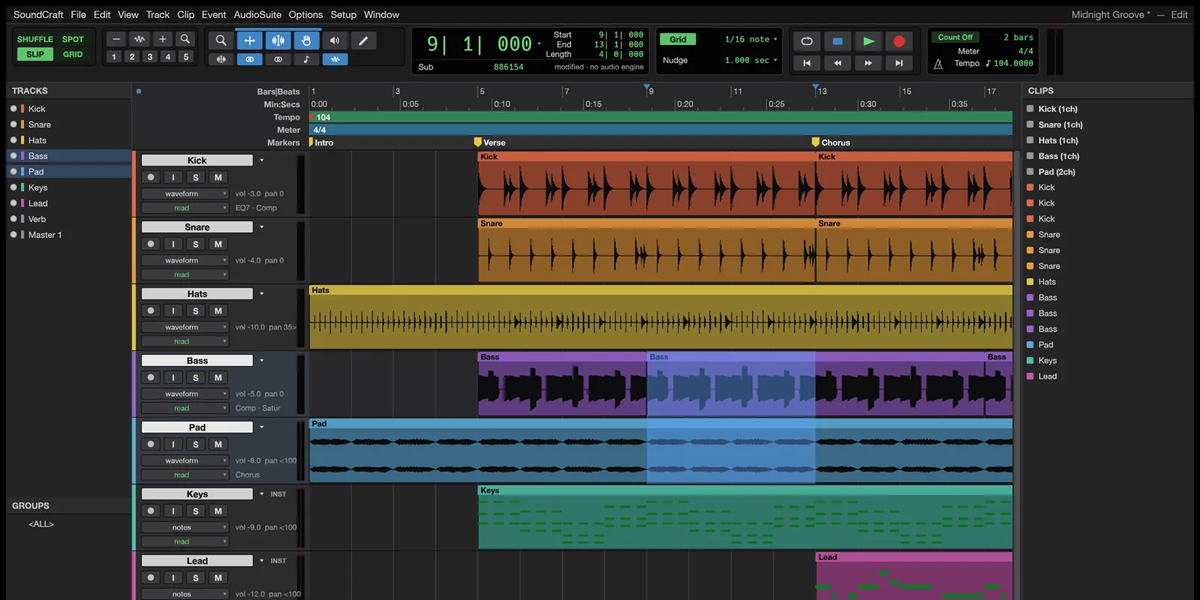Toggle the blue automation follows edit button

coord(334,59)
